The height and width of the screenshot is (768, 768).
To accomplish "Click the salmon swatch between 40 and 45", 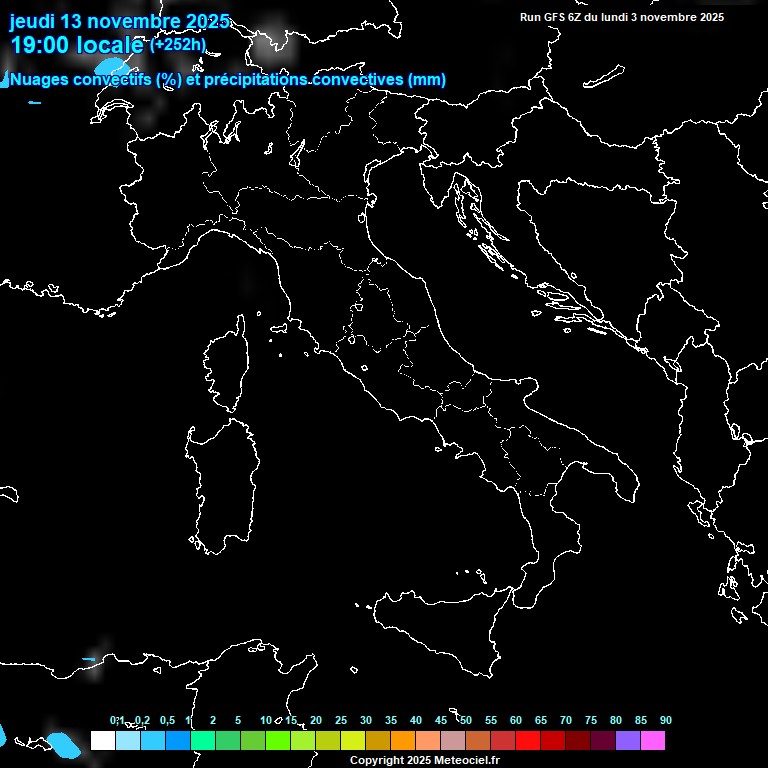I will (428, 740).
